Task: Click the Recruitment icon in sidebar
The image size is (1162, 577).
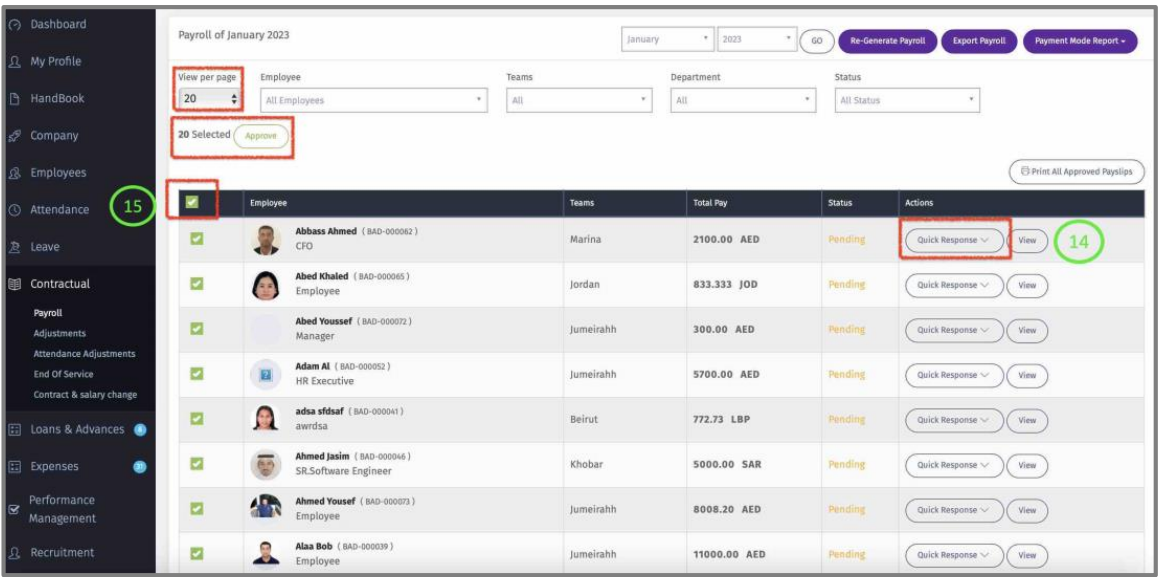Action: pyautogui.click(x=15, y=553)
